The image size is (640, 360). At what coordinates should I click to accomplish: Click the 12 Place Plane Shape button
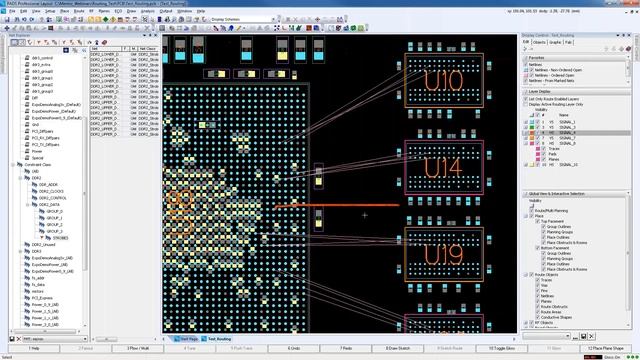[x=606, y=349]
